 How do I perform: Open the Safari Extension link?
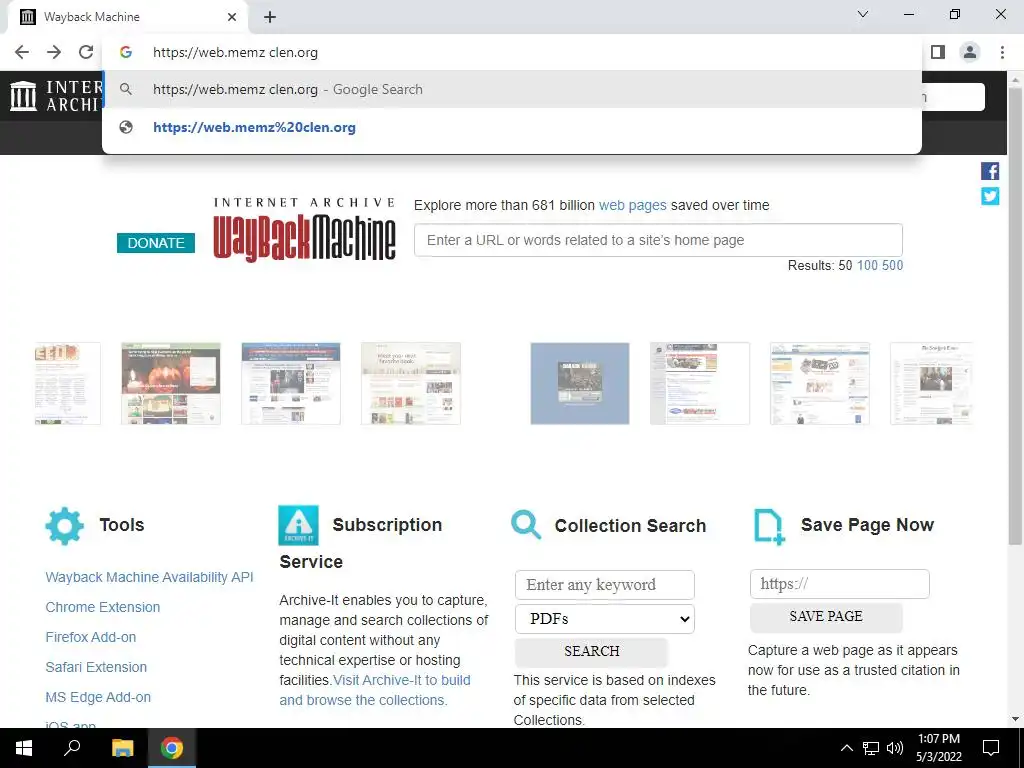(96, 667)
